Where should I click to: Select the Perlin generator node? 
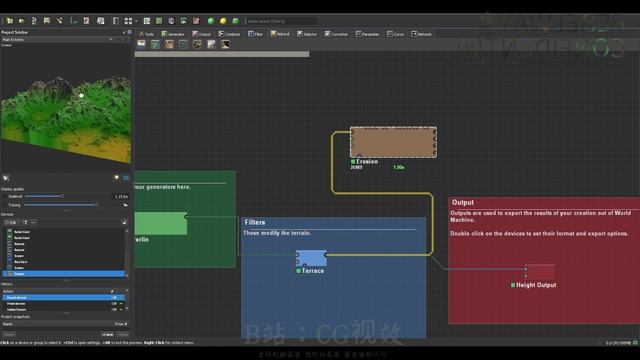point(161,223)
